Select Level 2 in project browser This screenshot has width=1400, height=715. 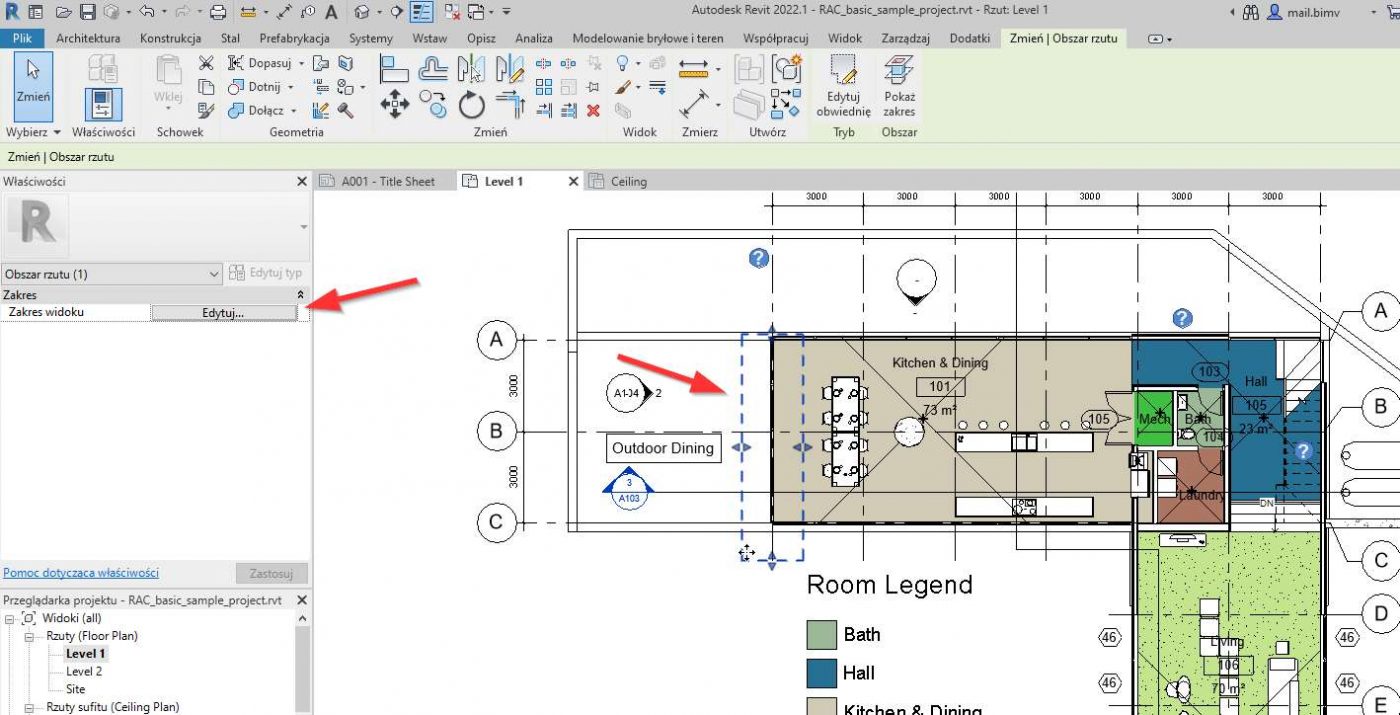(x=84, y=671)
